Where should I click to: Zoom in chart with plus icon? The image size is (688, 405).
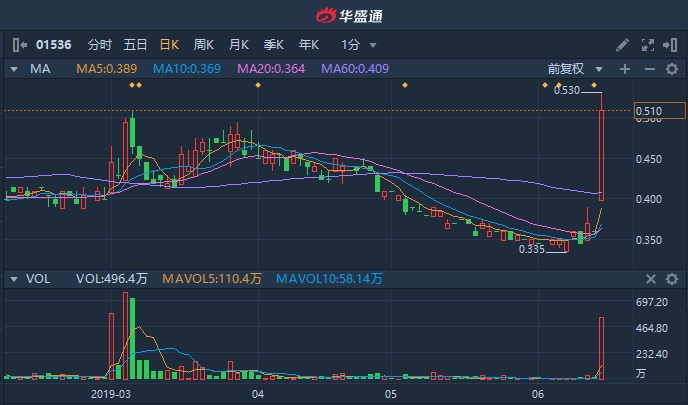click(625, 69)
